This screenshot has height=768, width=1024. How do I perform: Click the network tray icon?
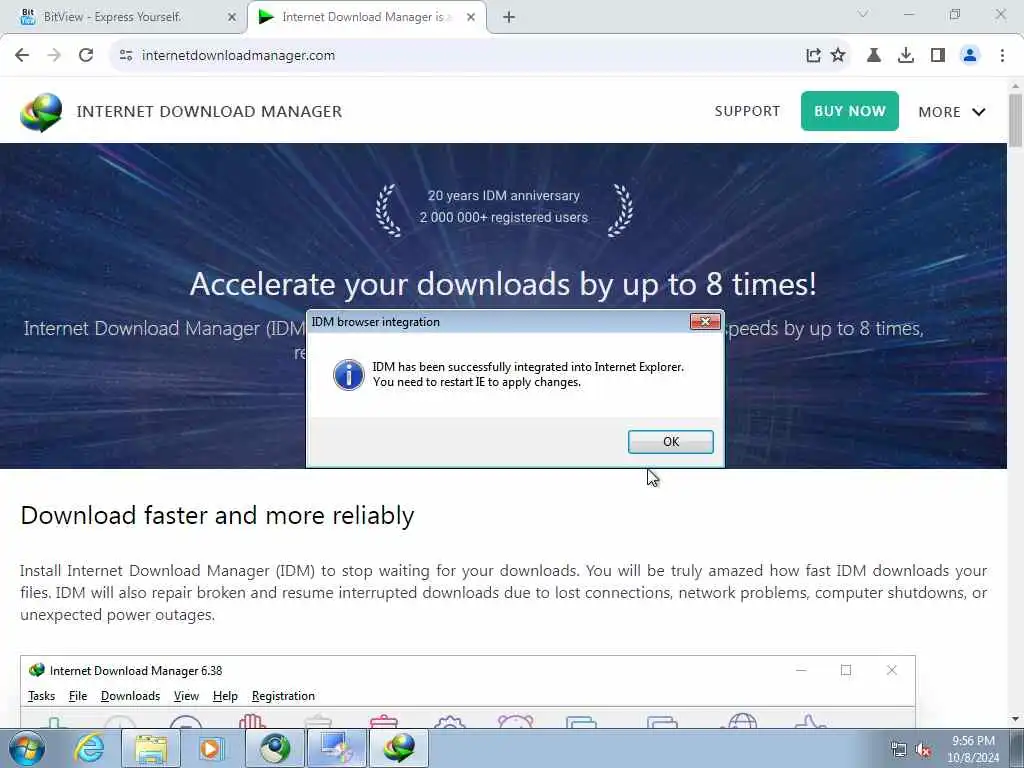tap(899, 750)
